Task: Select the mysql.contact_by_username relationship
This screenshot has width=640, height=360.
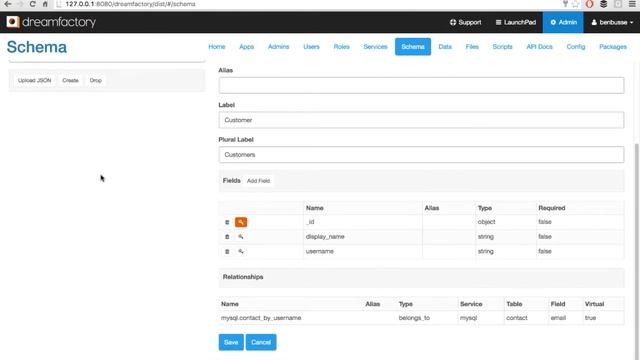Action: (261, 318)
